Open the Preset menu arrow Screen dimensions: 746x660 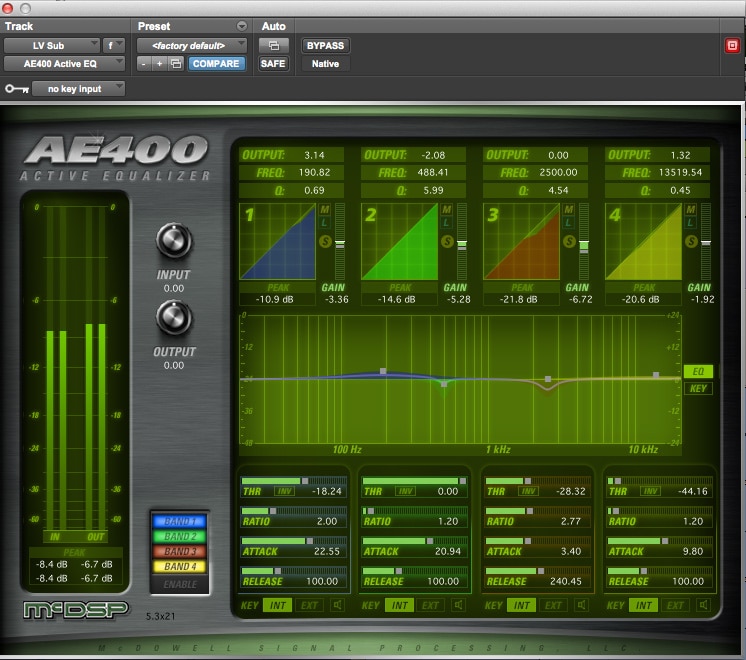pos(242,26)
